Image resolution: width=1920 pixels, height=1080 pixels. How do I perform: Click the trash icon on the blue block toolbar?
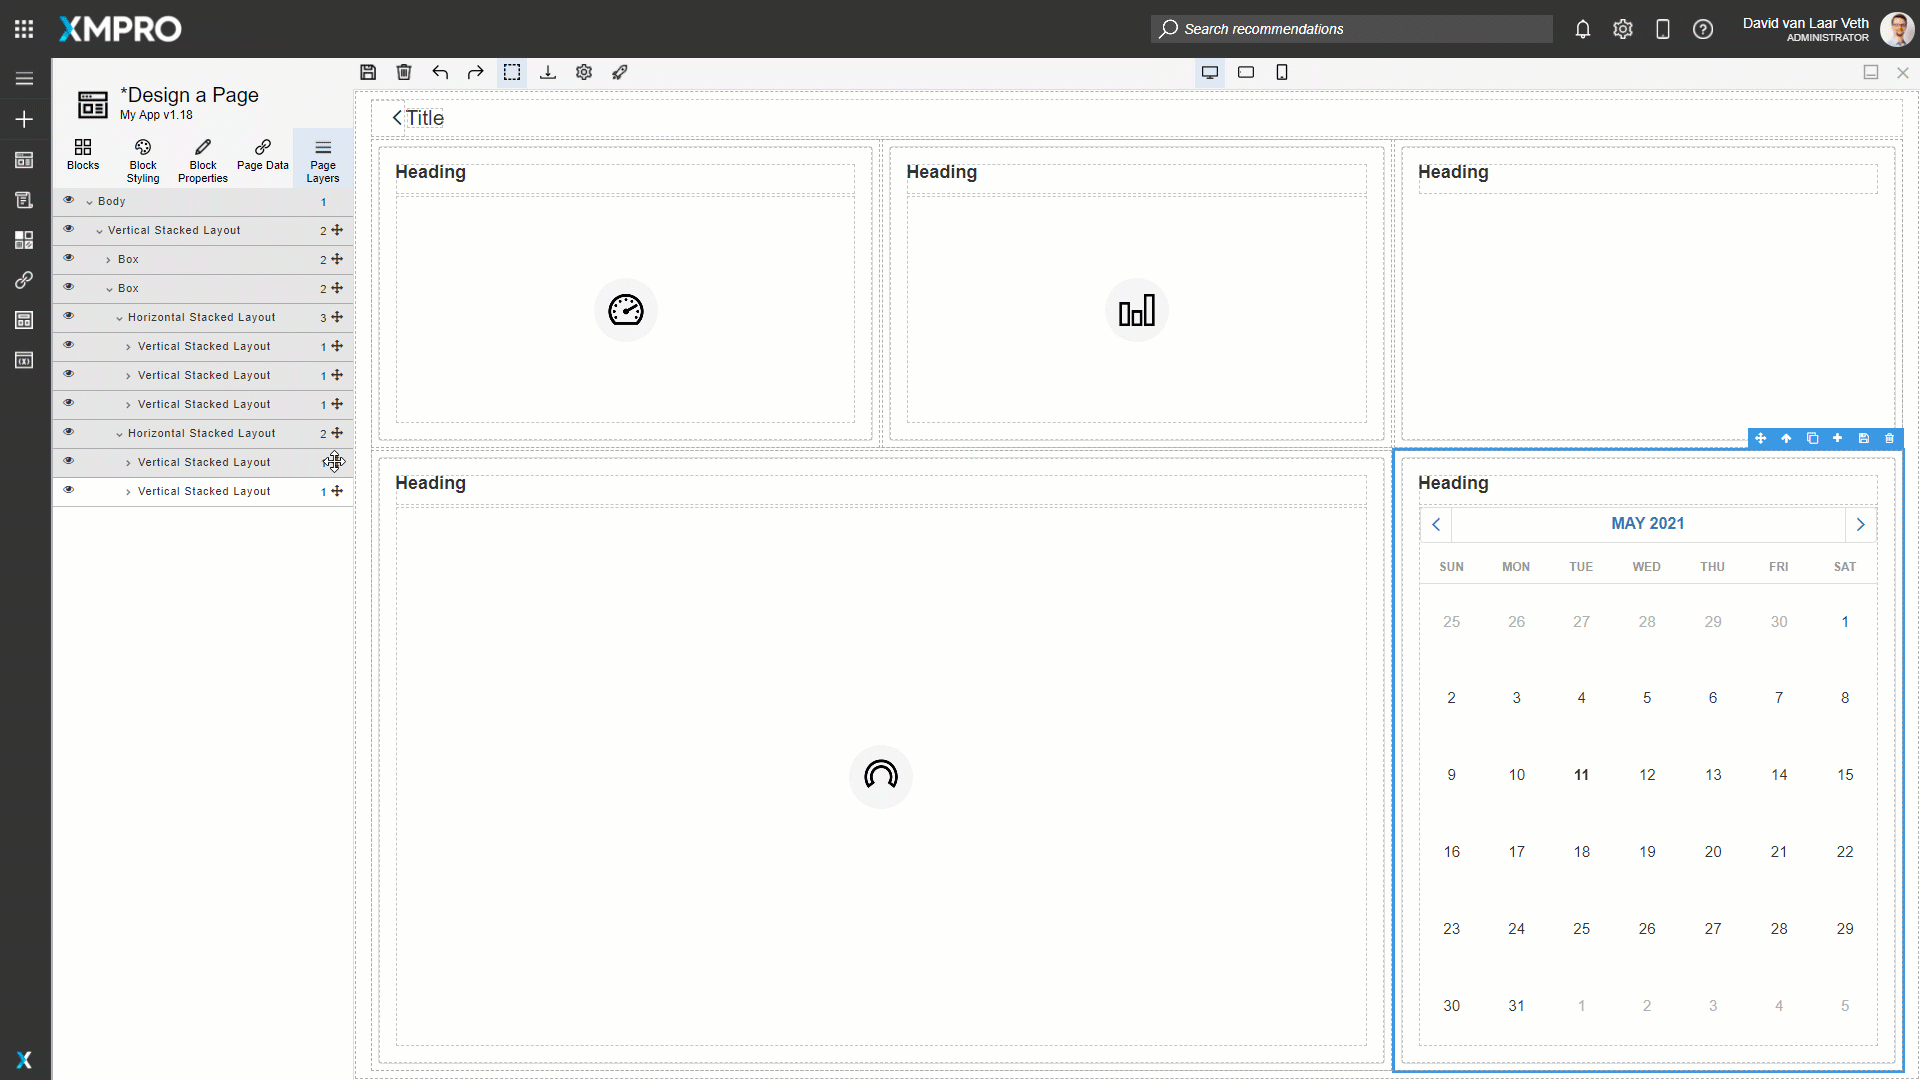[x=1889, y=438]
